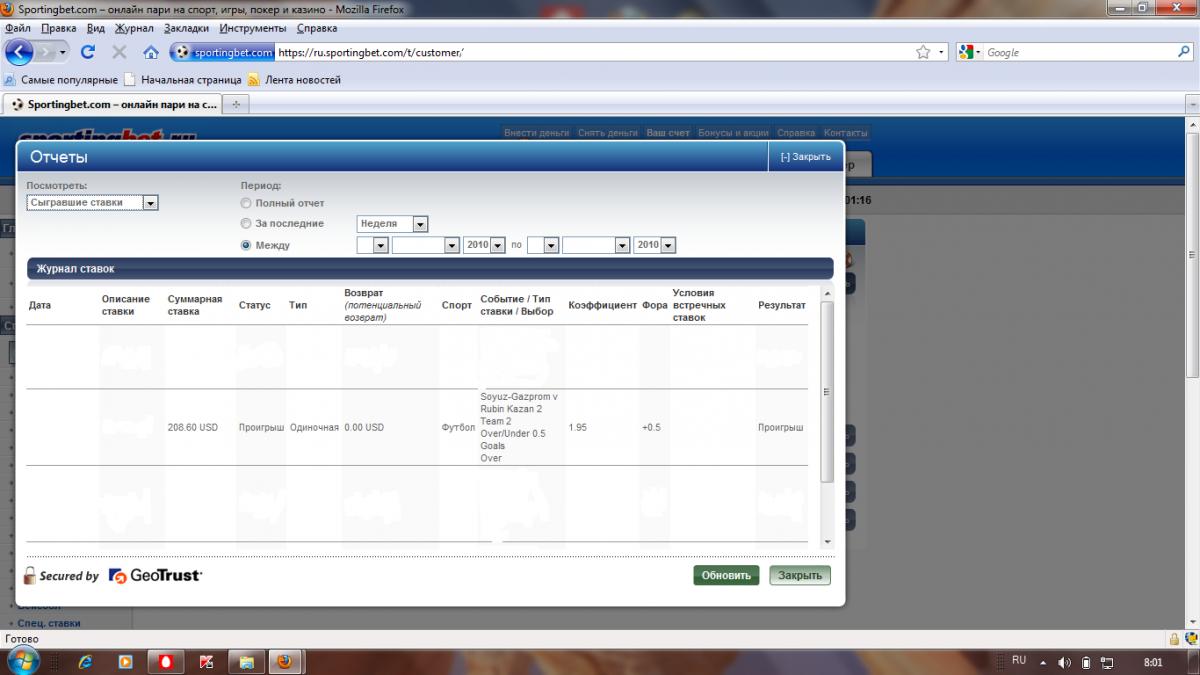Open the Firefox home page icon
The image size is (1200, 675).
150,52
